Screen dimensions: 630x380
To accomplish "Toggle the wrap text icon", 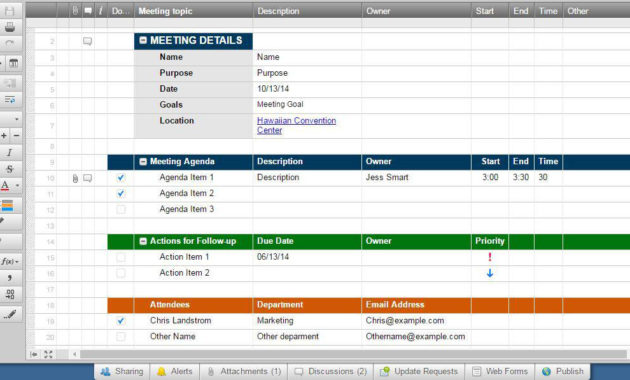I will tap(10, 99).
